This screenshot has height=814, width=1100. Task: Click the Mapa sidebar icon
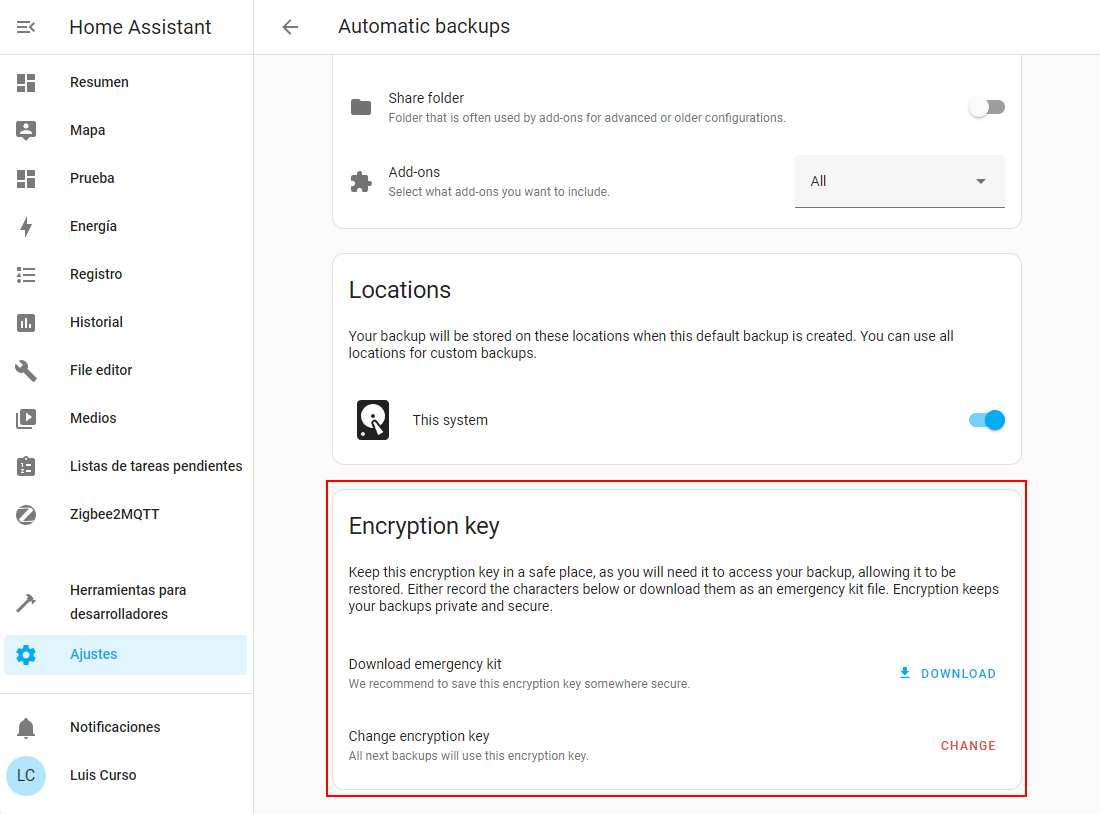tap(26, 130)
